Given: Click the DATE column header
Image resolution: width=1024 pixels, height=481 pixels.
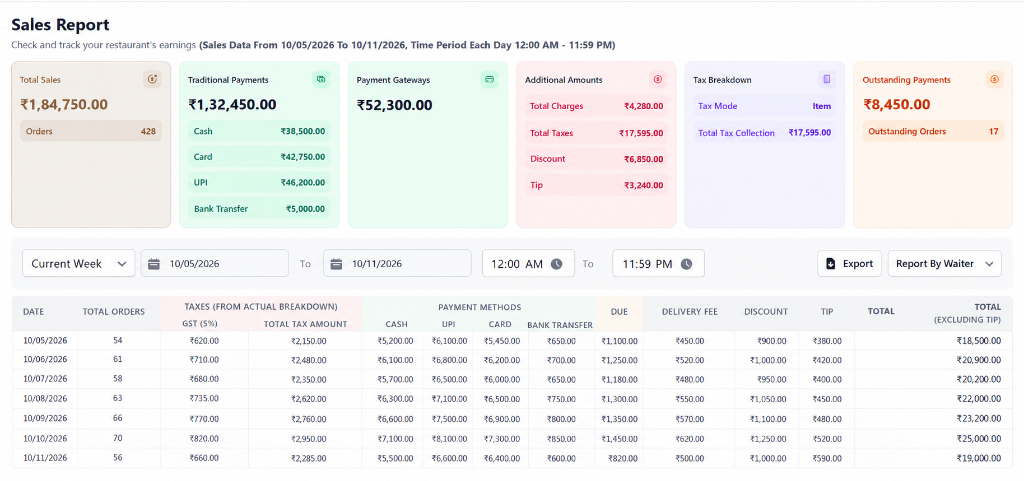Looking at the screenshot, I should coord(33,312).
